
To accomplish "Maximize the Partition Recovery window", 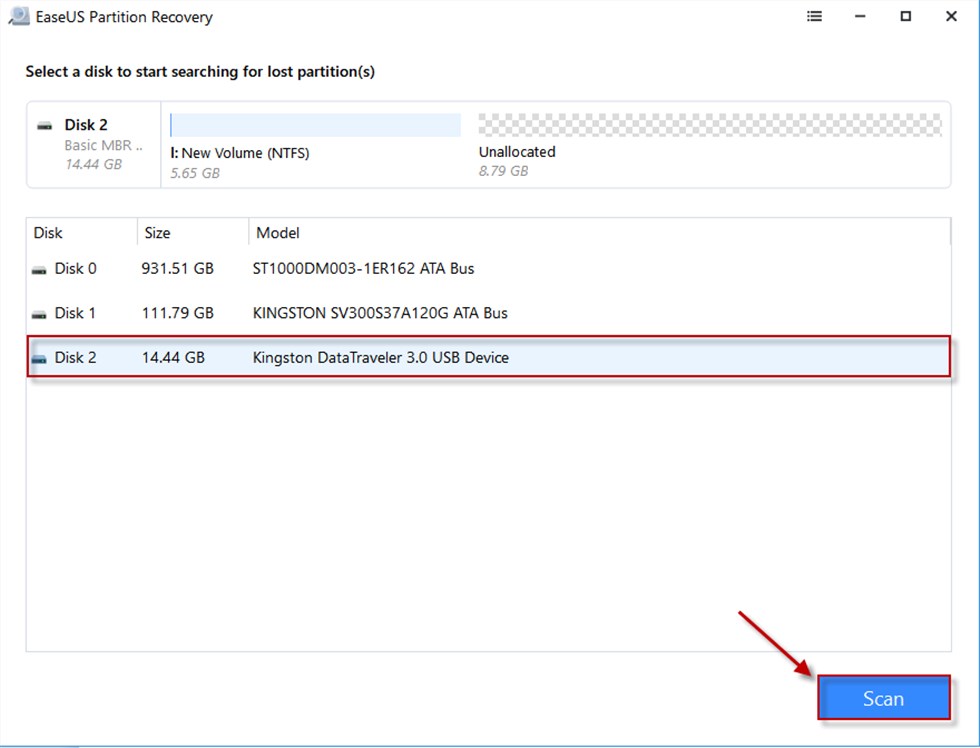I will tap(905, 17).
